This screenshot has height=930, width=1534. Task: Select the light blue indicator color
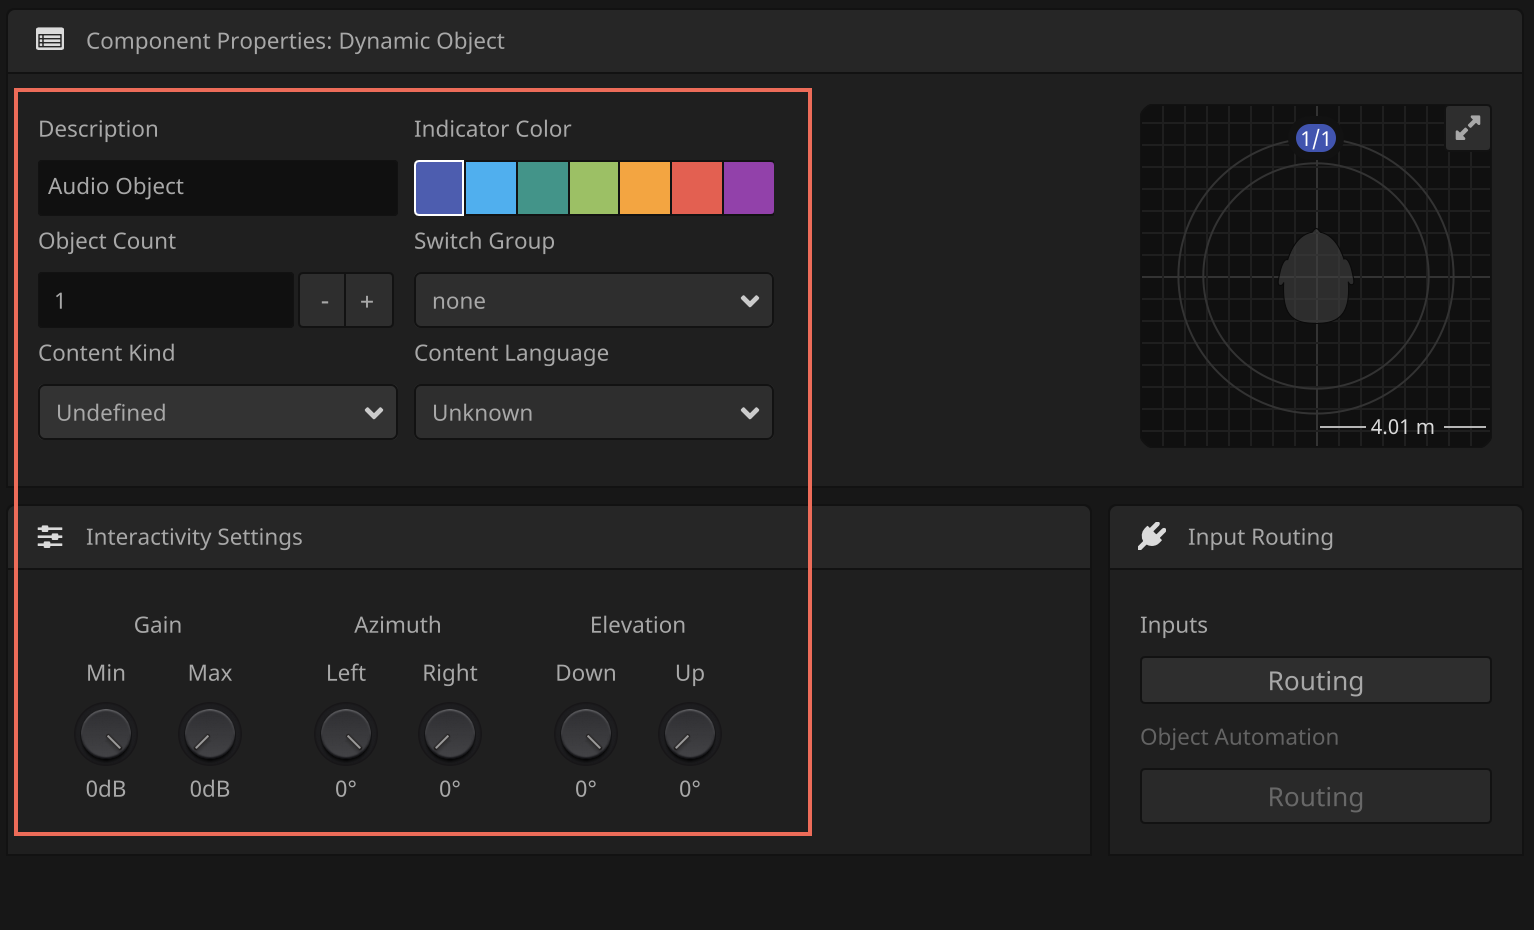[x=491, y=188]
